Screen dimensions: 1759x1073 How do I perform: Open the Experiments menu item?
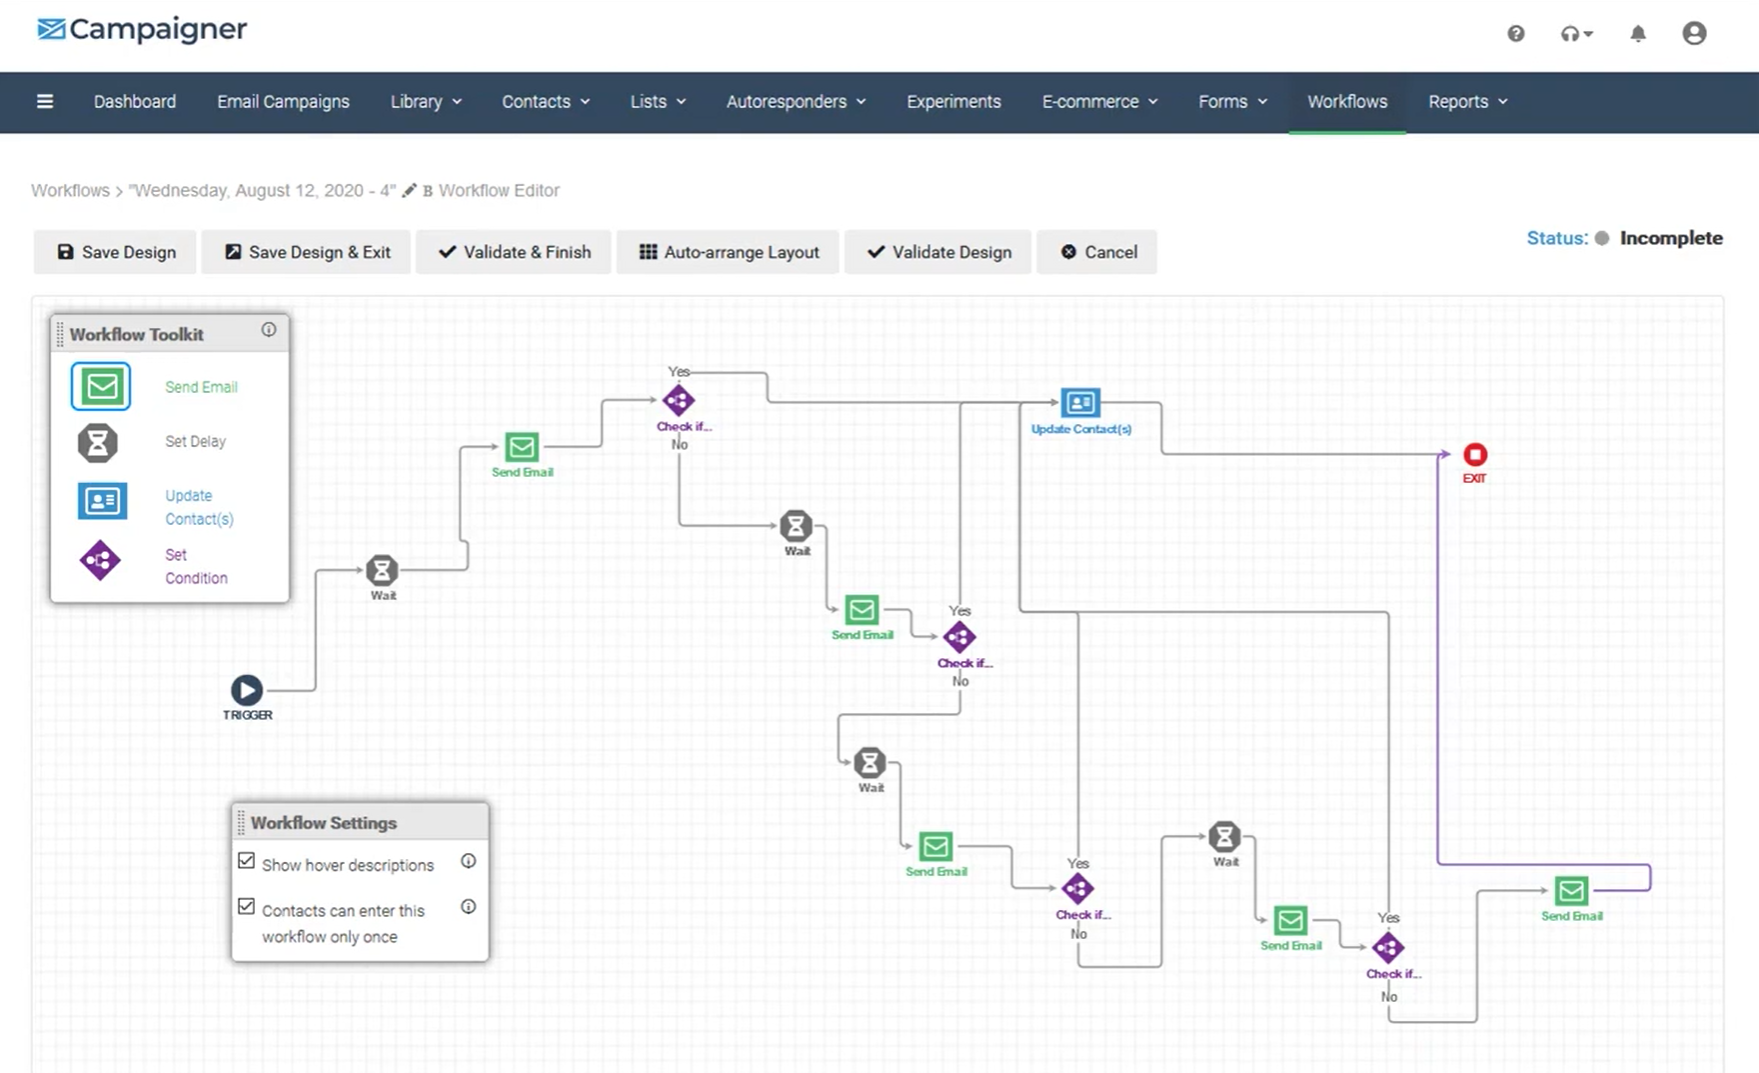click(954, 101)
